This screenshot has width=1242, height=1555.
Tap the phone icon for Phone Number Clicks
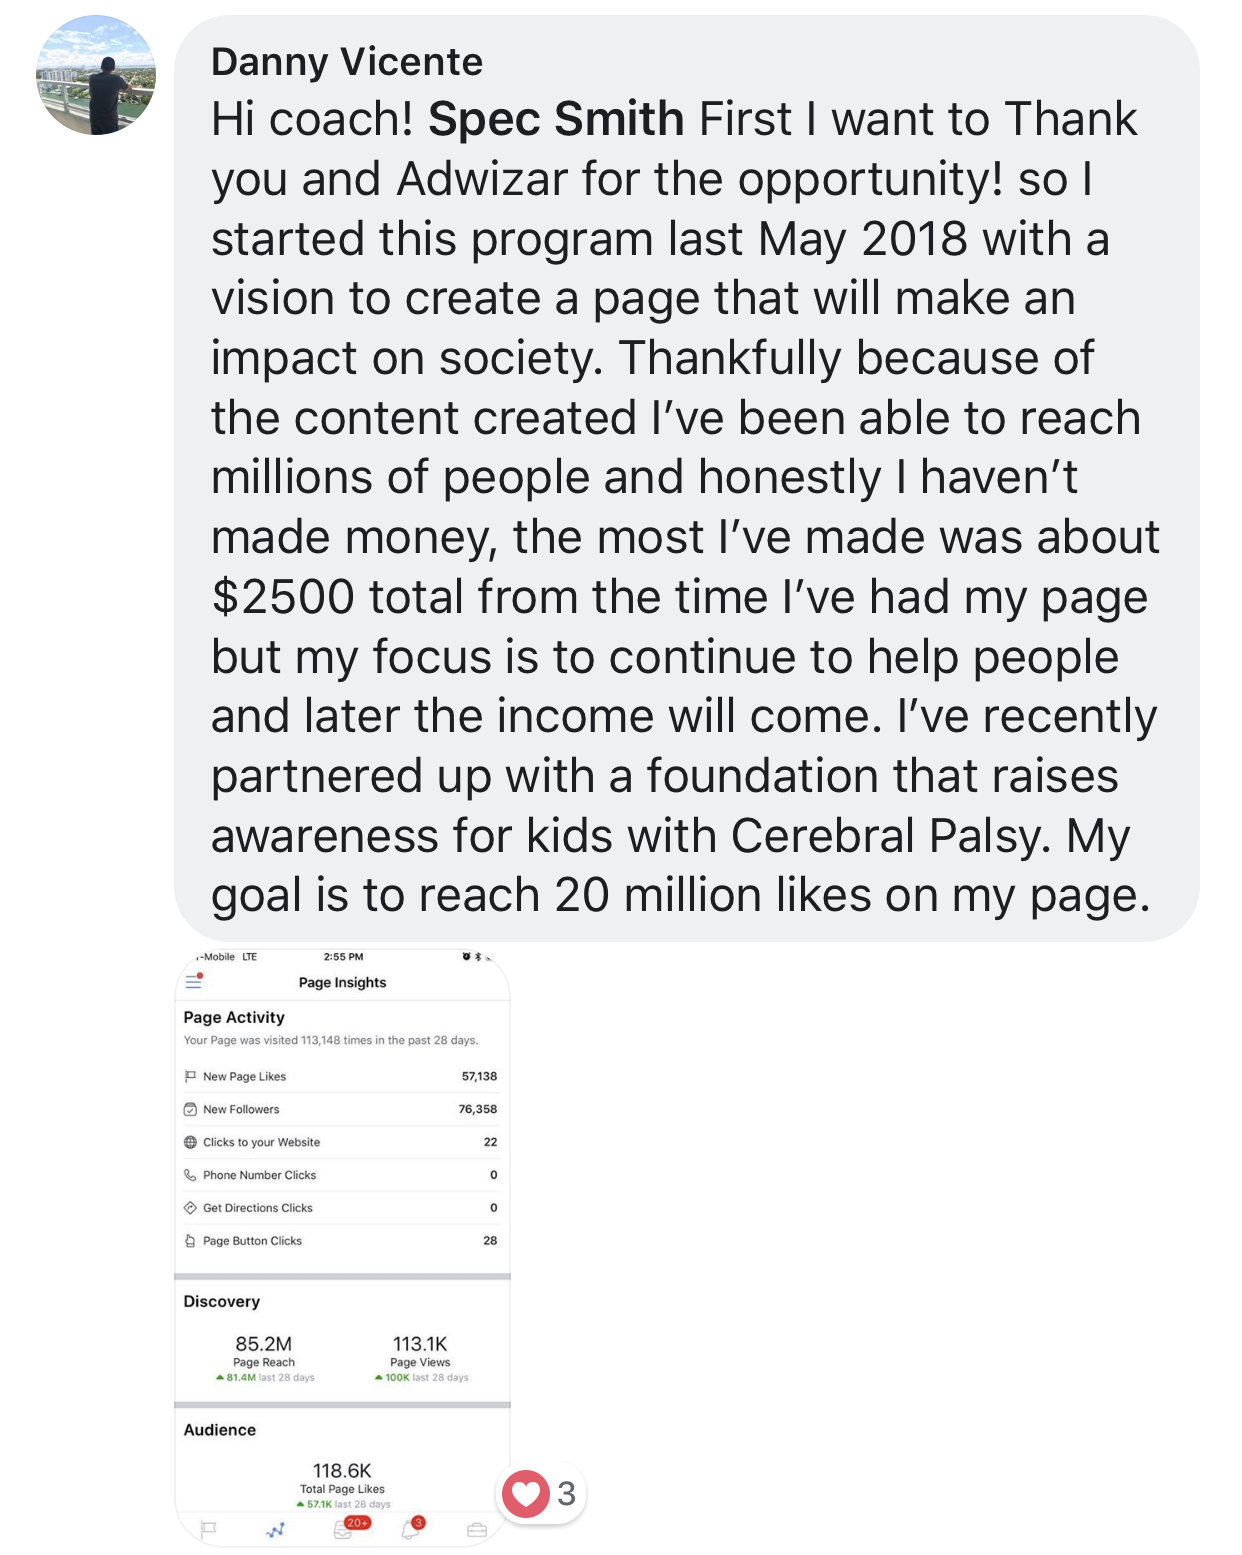(x=190, y=1175)
